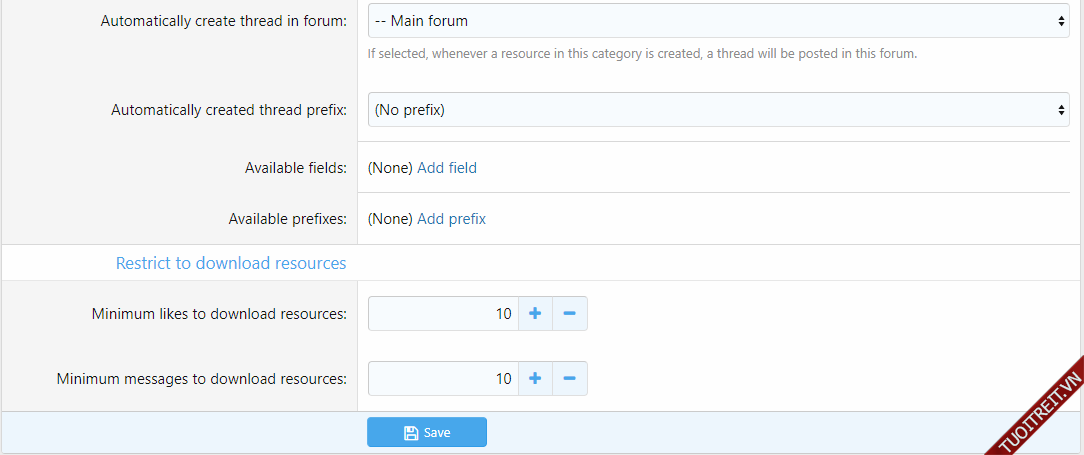Click the 'Available fields' label
1084x455 pixels.
pyautogui.click(x=296, y=168)
